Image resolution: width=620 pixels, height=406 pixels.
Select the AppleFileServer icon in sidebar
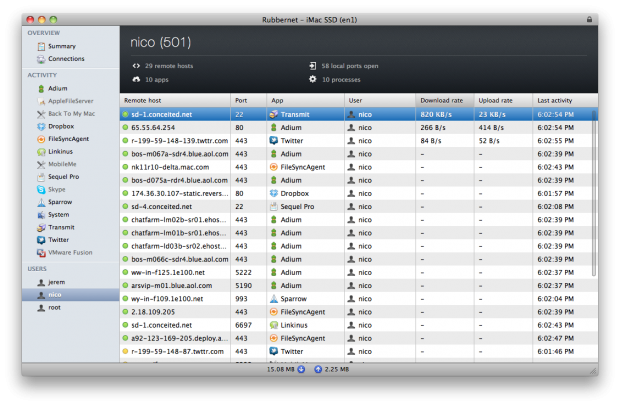[x=41, y=101]
